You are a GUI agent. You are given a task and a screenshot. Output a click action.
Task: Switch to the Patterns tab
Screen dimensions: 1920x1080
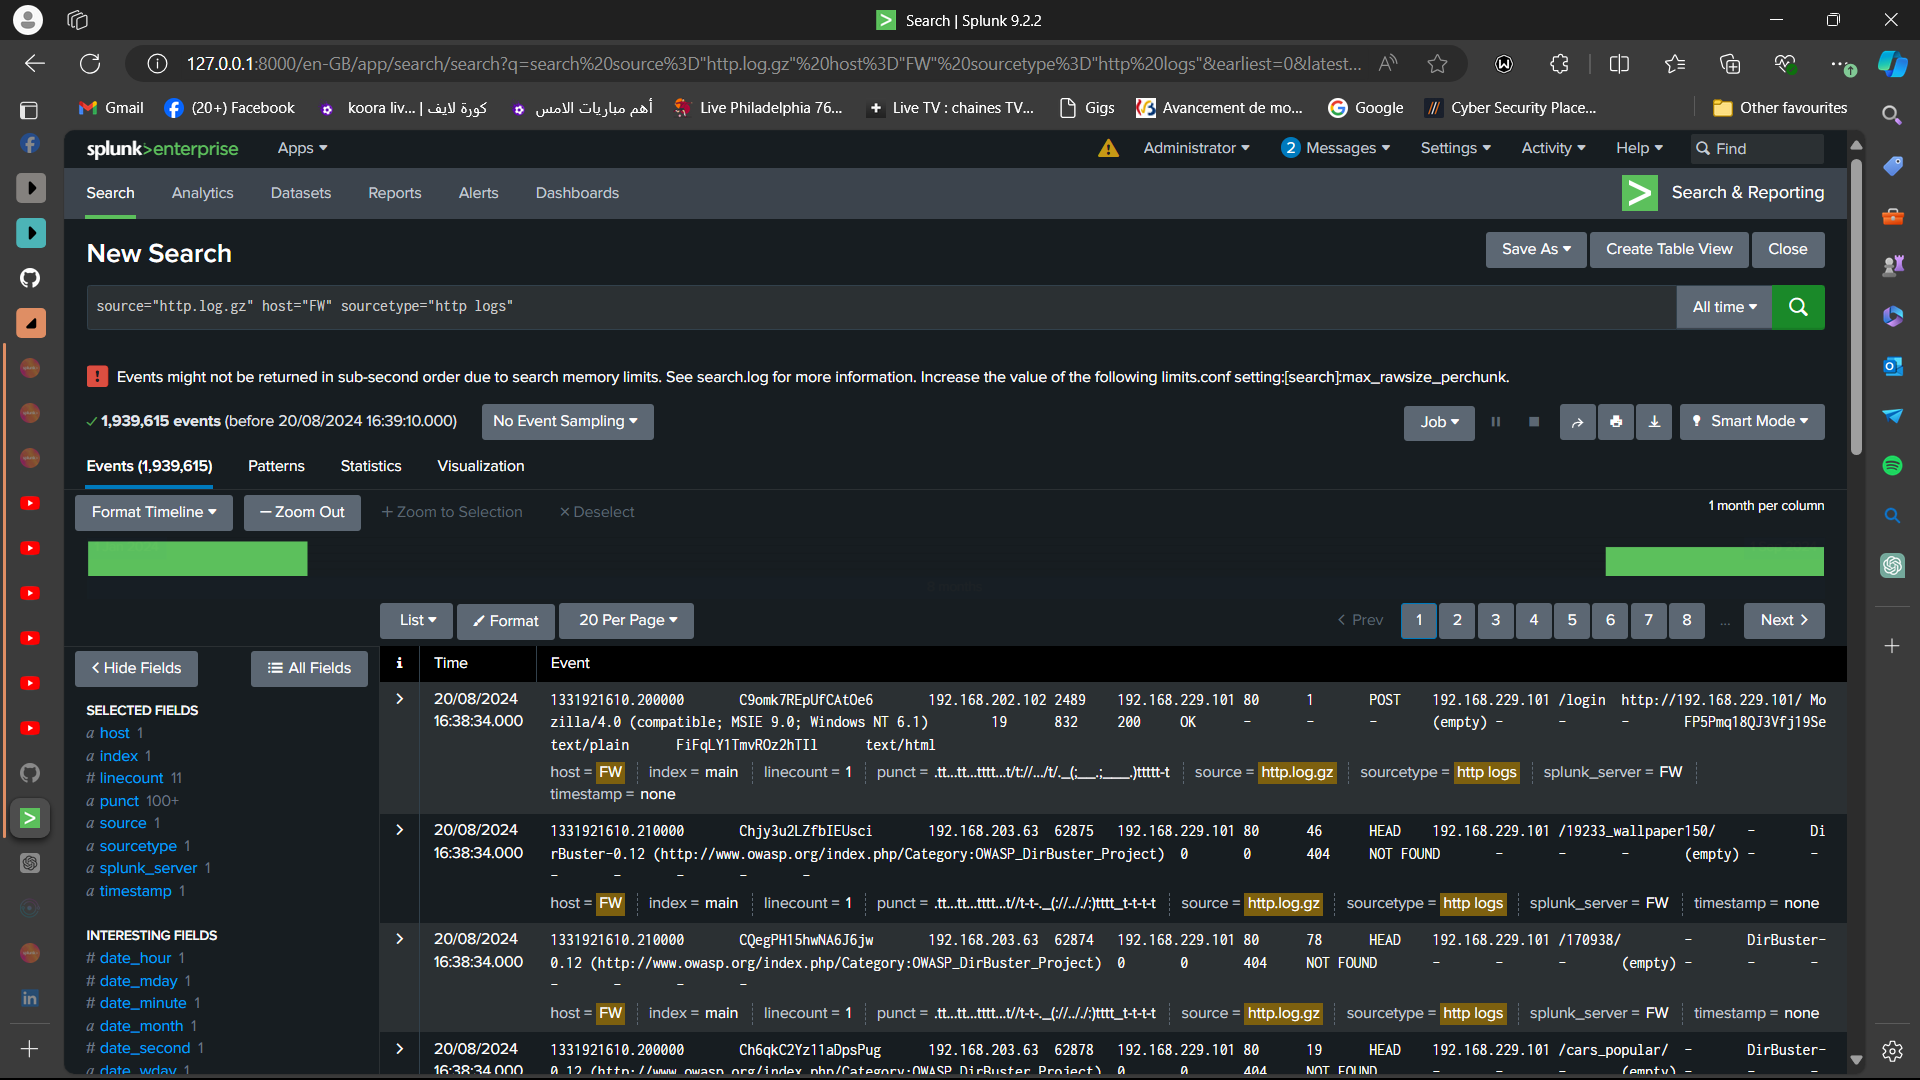276,466
